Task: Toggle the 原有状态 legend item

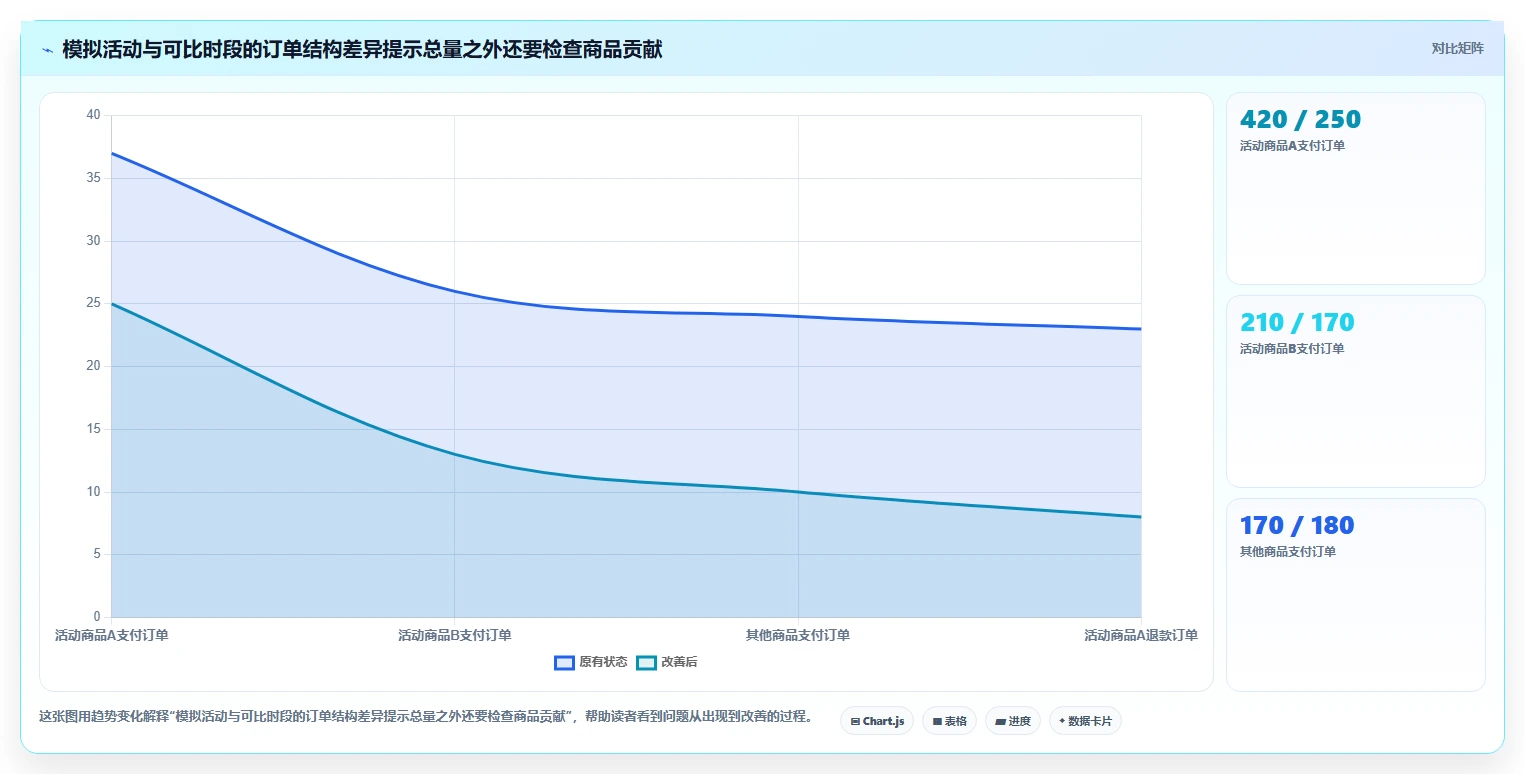Action: pos(591,662)
